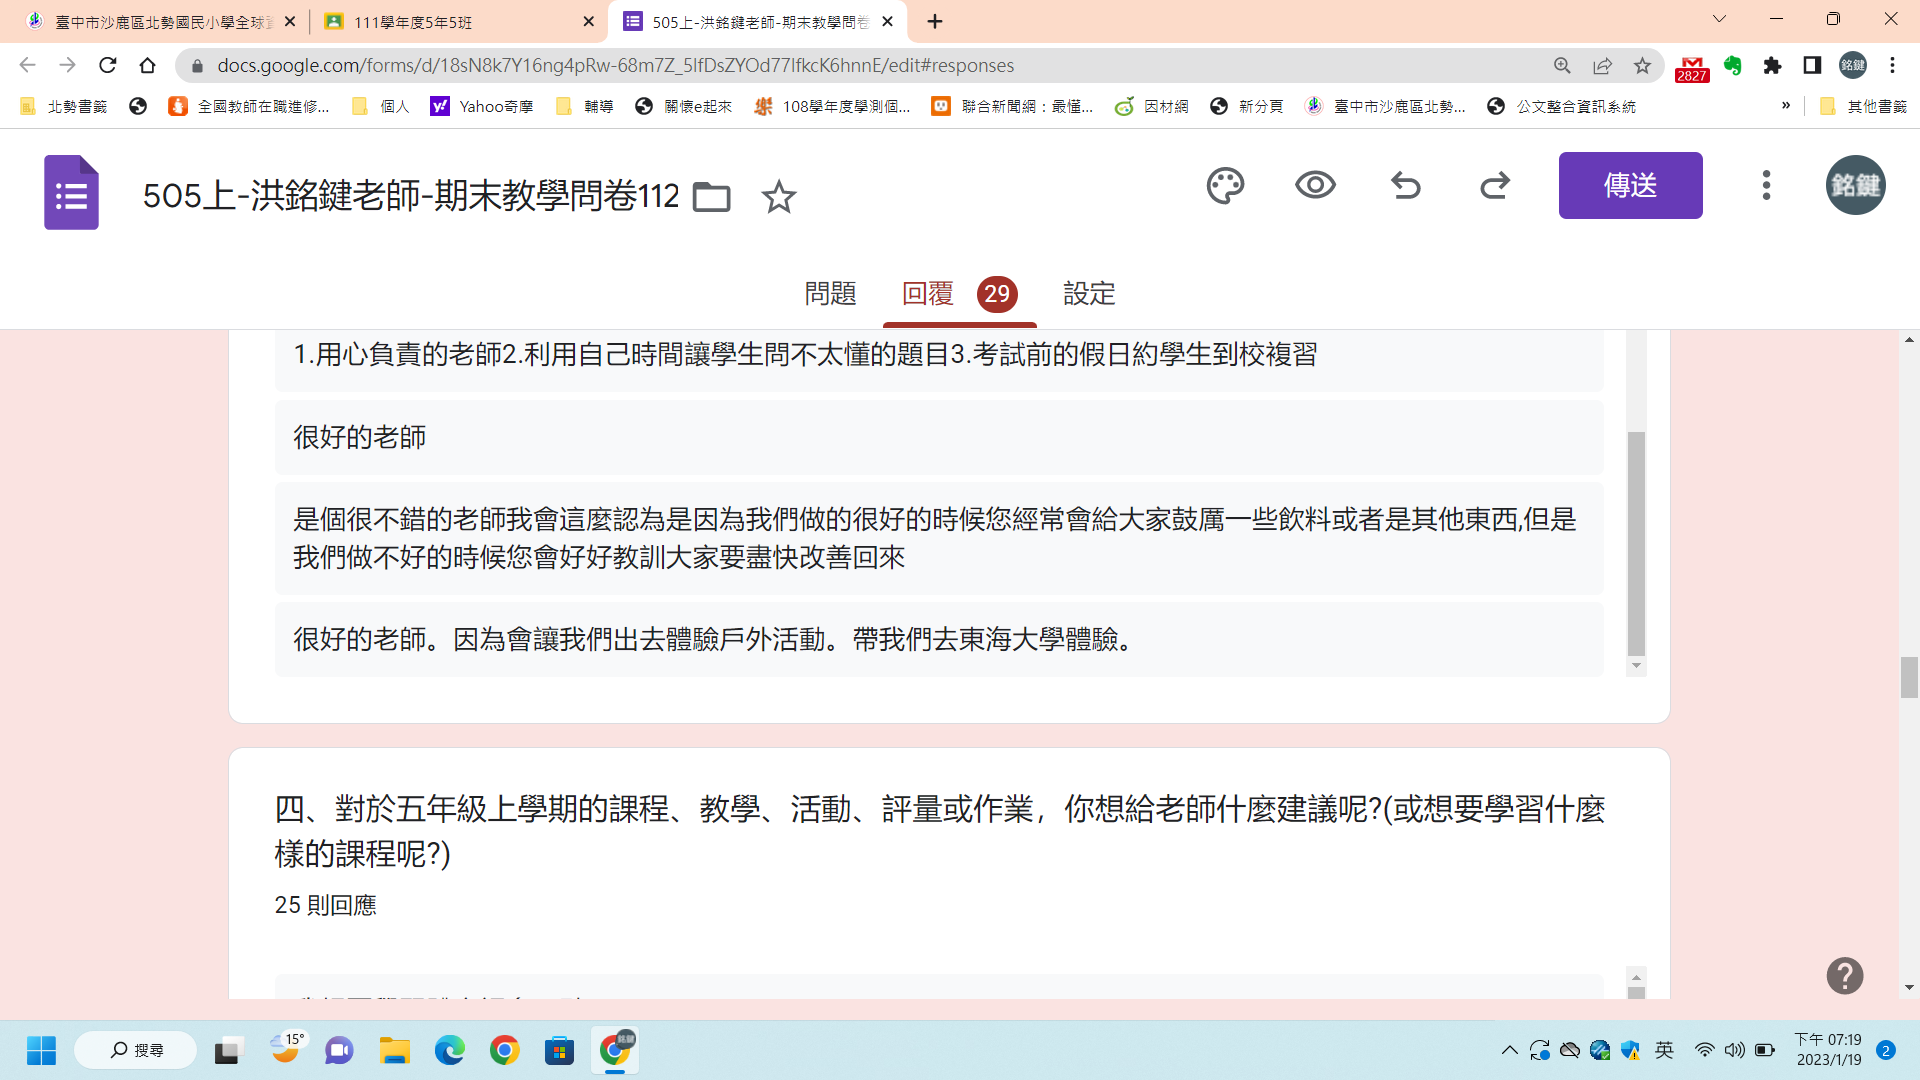Open the extensions puzzle icon
The height and width of the screenshot is (1080, 1920).
pos(1772,65)
